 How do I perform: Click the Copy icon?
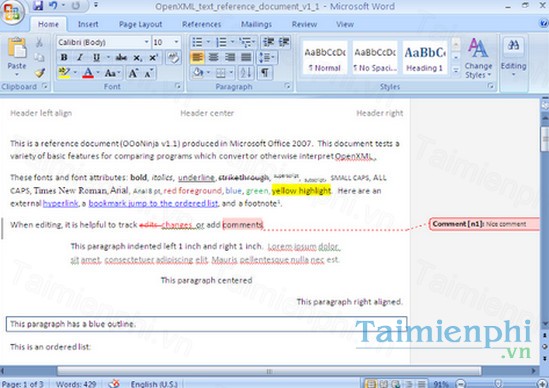click(x=39, y=57)
